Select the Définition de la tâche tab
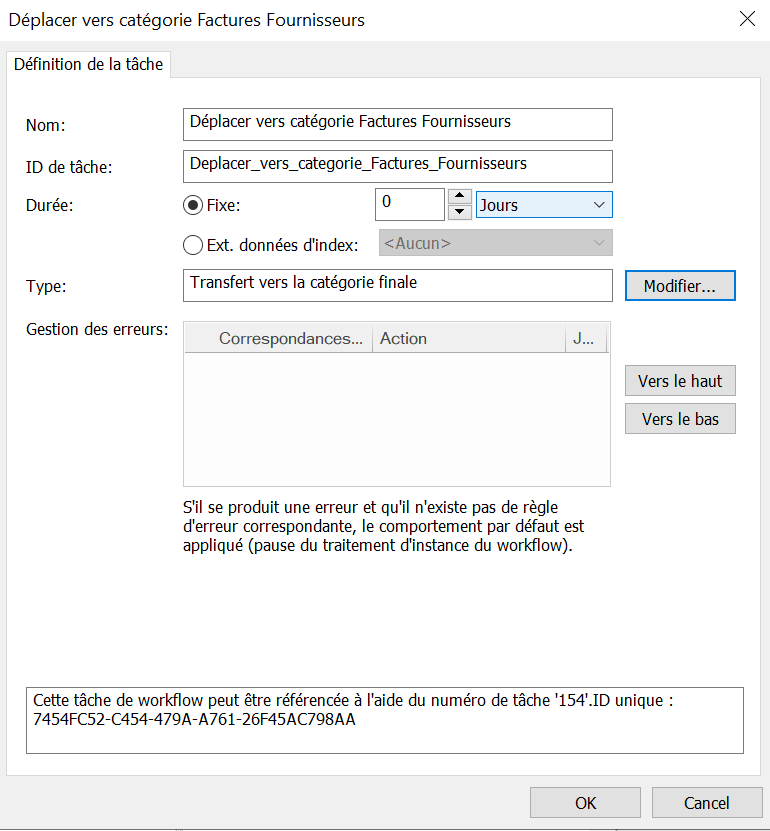Image resolution: width=770 pixels, height=831 pixels. [88, 65]
